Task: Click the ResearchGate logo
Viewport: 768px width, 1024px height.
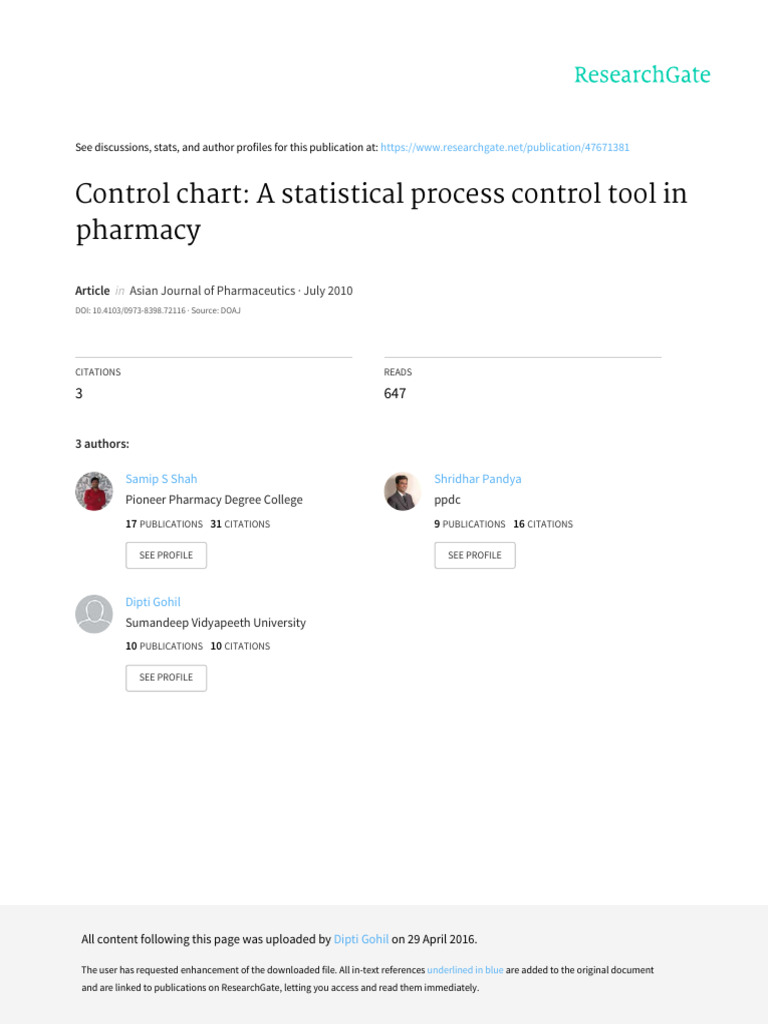Action: tap(642, 75)
